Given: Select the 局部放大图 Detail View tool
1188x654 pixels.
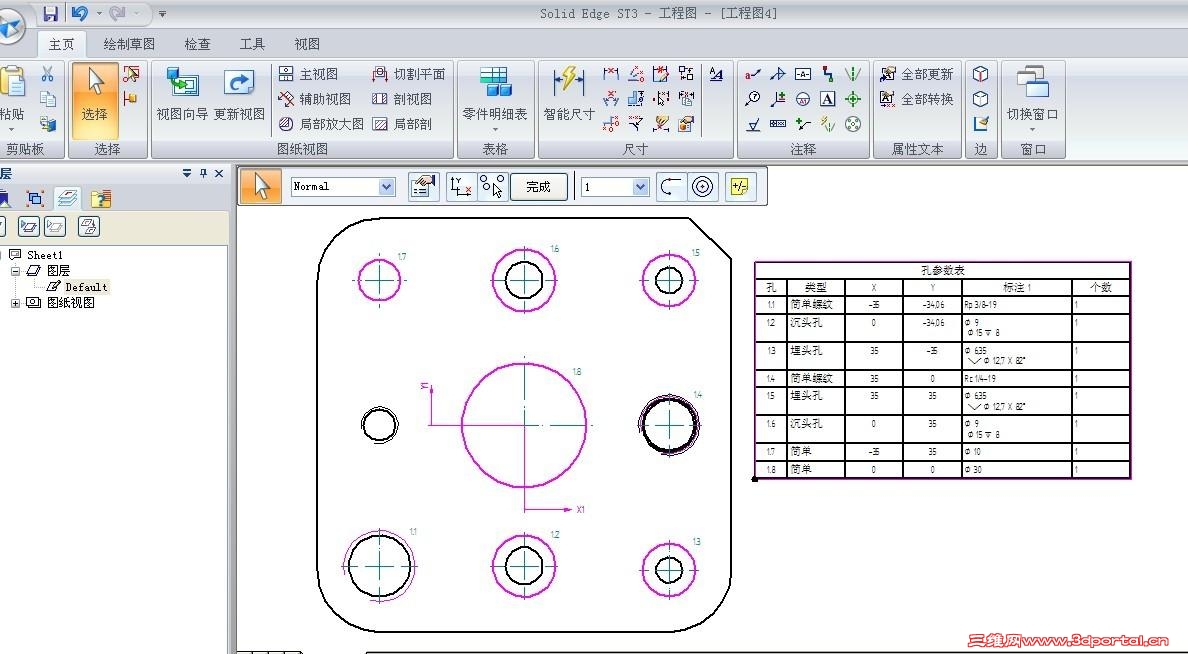Looking at the screenshot, I should (321, 124).
